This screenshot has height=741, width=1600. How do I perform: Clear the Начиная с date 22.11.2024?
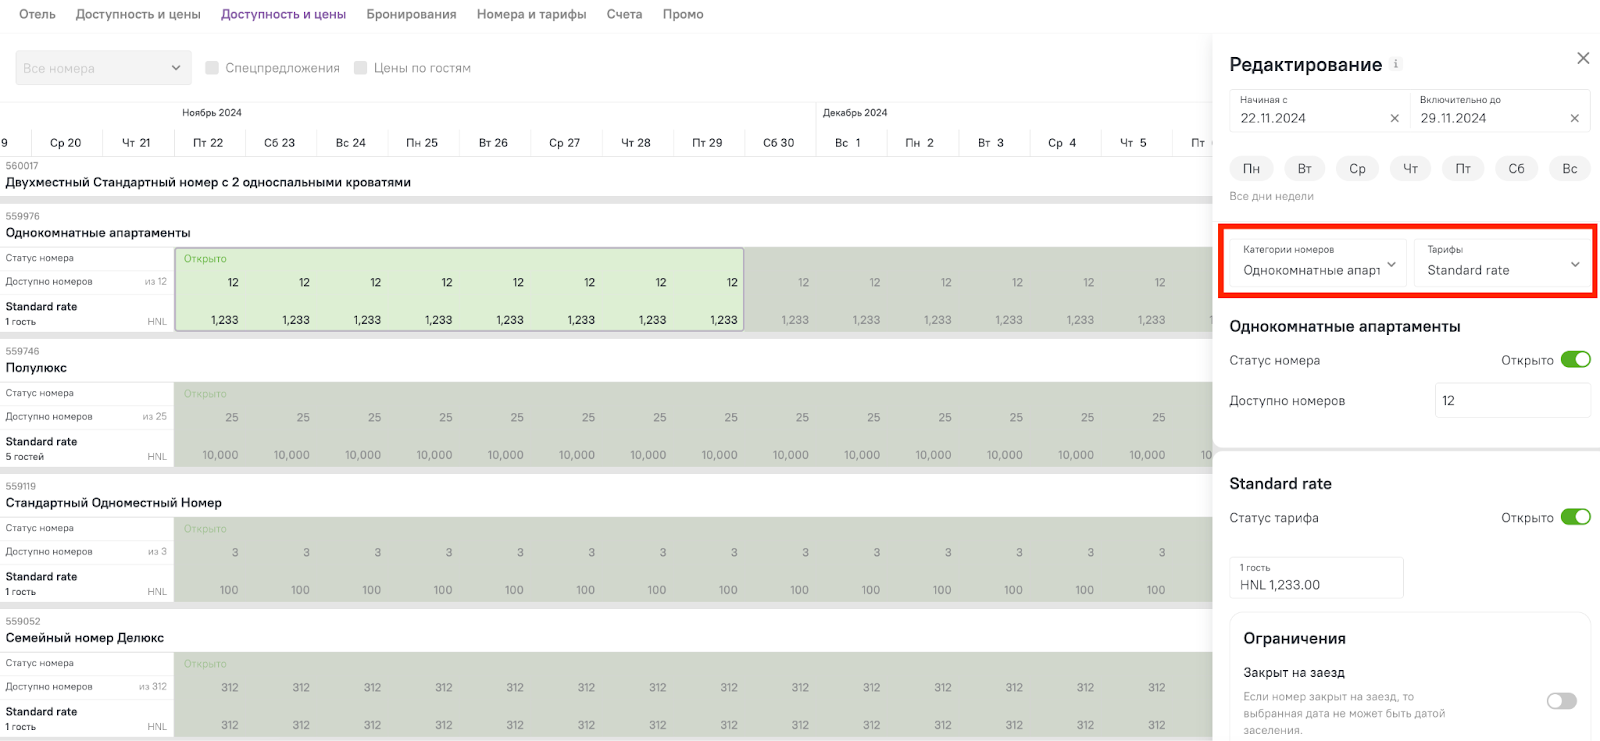point(1395,118)
